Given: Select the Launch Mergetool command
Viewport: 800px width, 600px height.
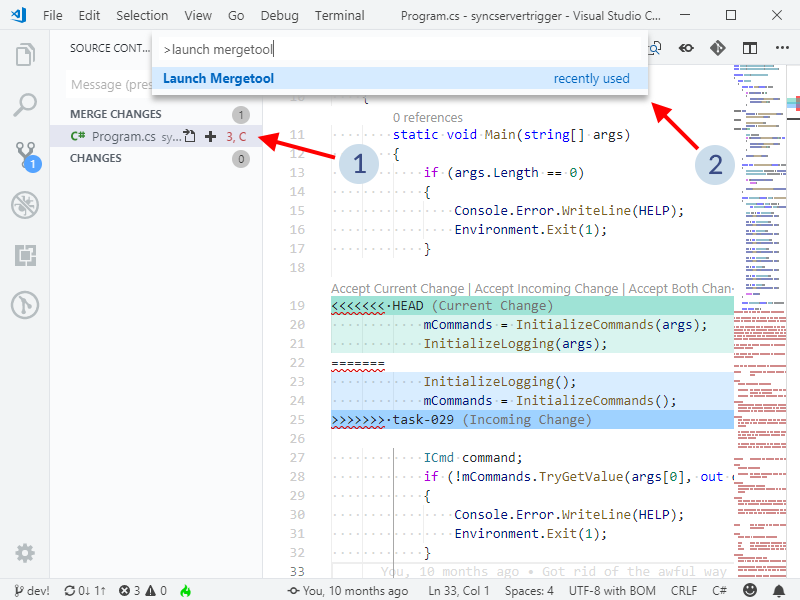Looking at the screenshot, I should click(x=400, y=79).
